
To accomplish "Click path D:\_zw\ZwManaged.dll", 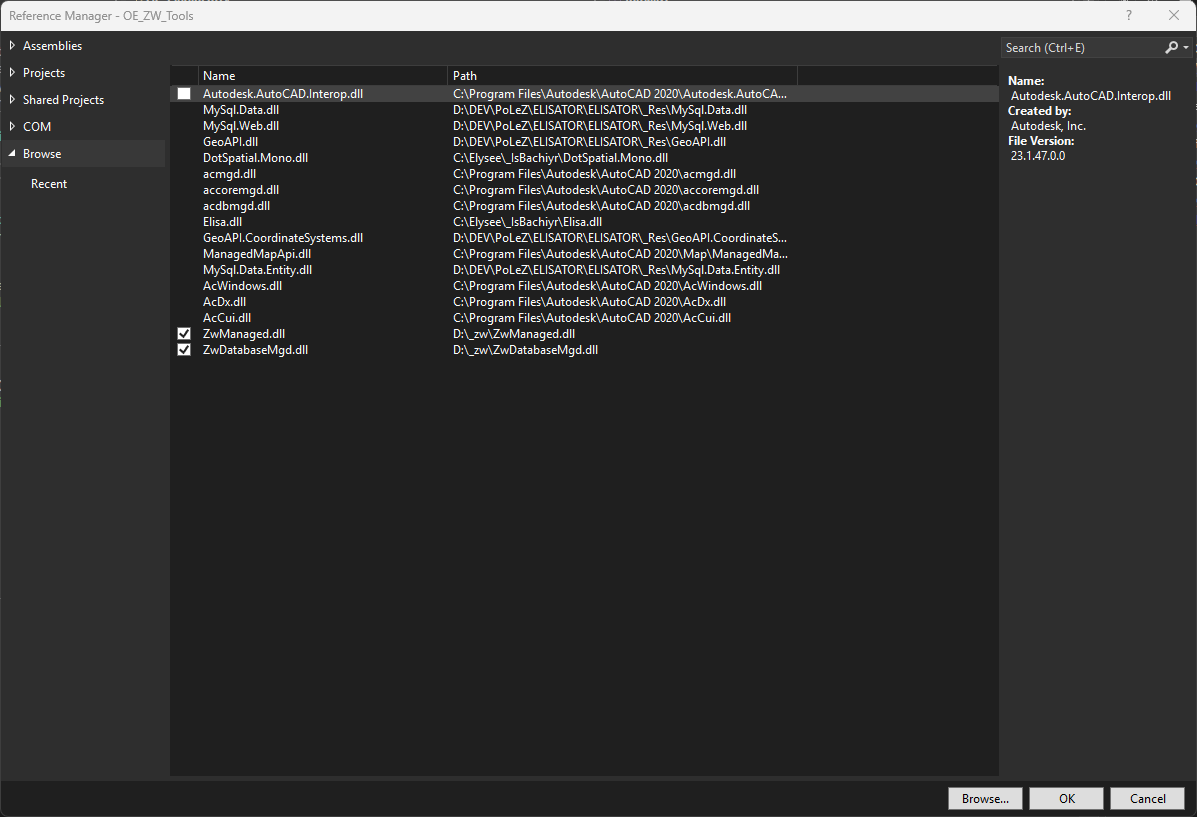I will coord(514,334).
